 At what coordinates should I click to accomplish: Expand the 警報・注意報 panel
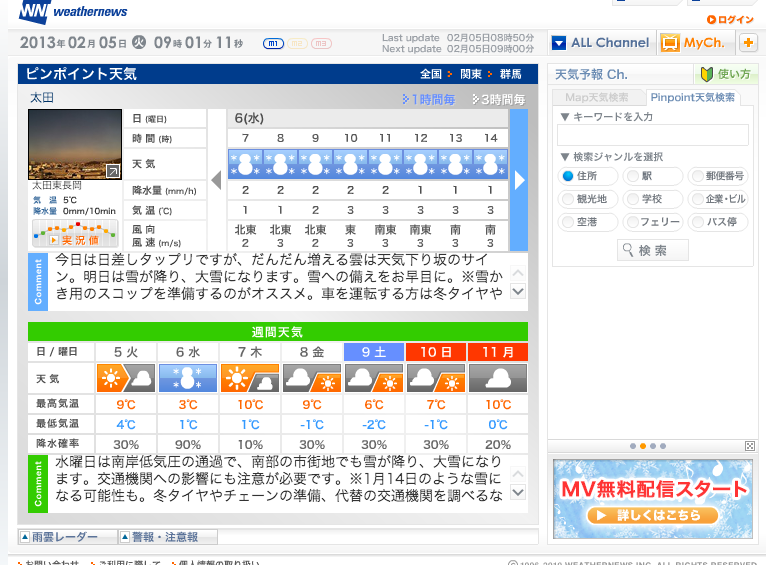click(168, 537)
